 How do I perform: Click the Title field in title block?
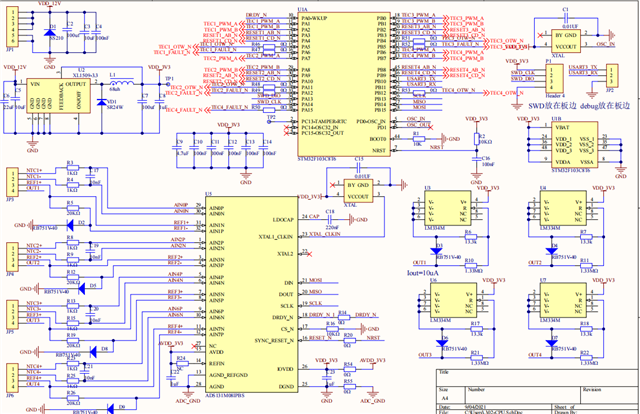[x=538, y=378]
